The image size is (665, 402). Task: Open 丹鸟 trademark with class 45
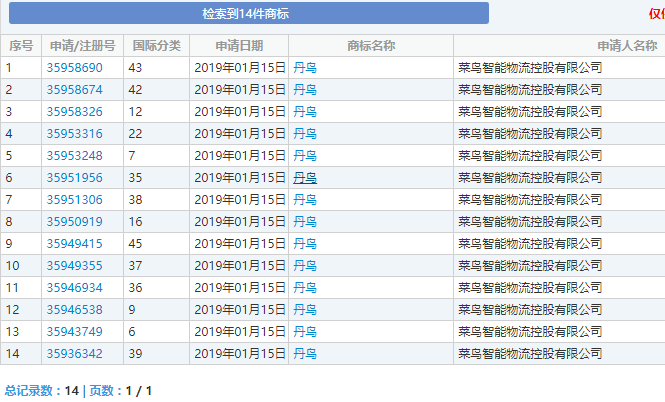point(305,244)
